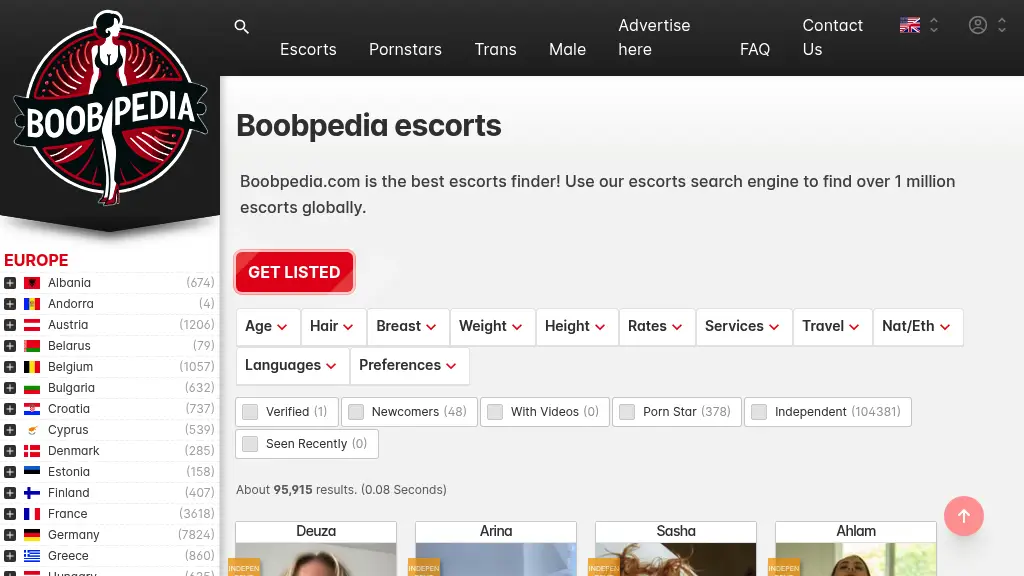Screen dimensions: 1024x576
Task: Open the user account icon menu
Action: click(986, 26)
